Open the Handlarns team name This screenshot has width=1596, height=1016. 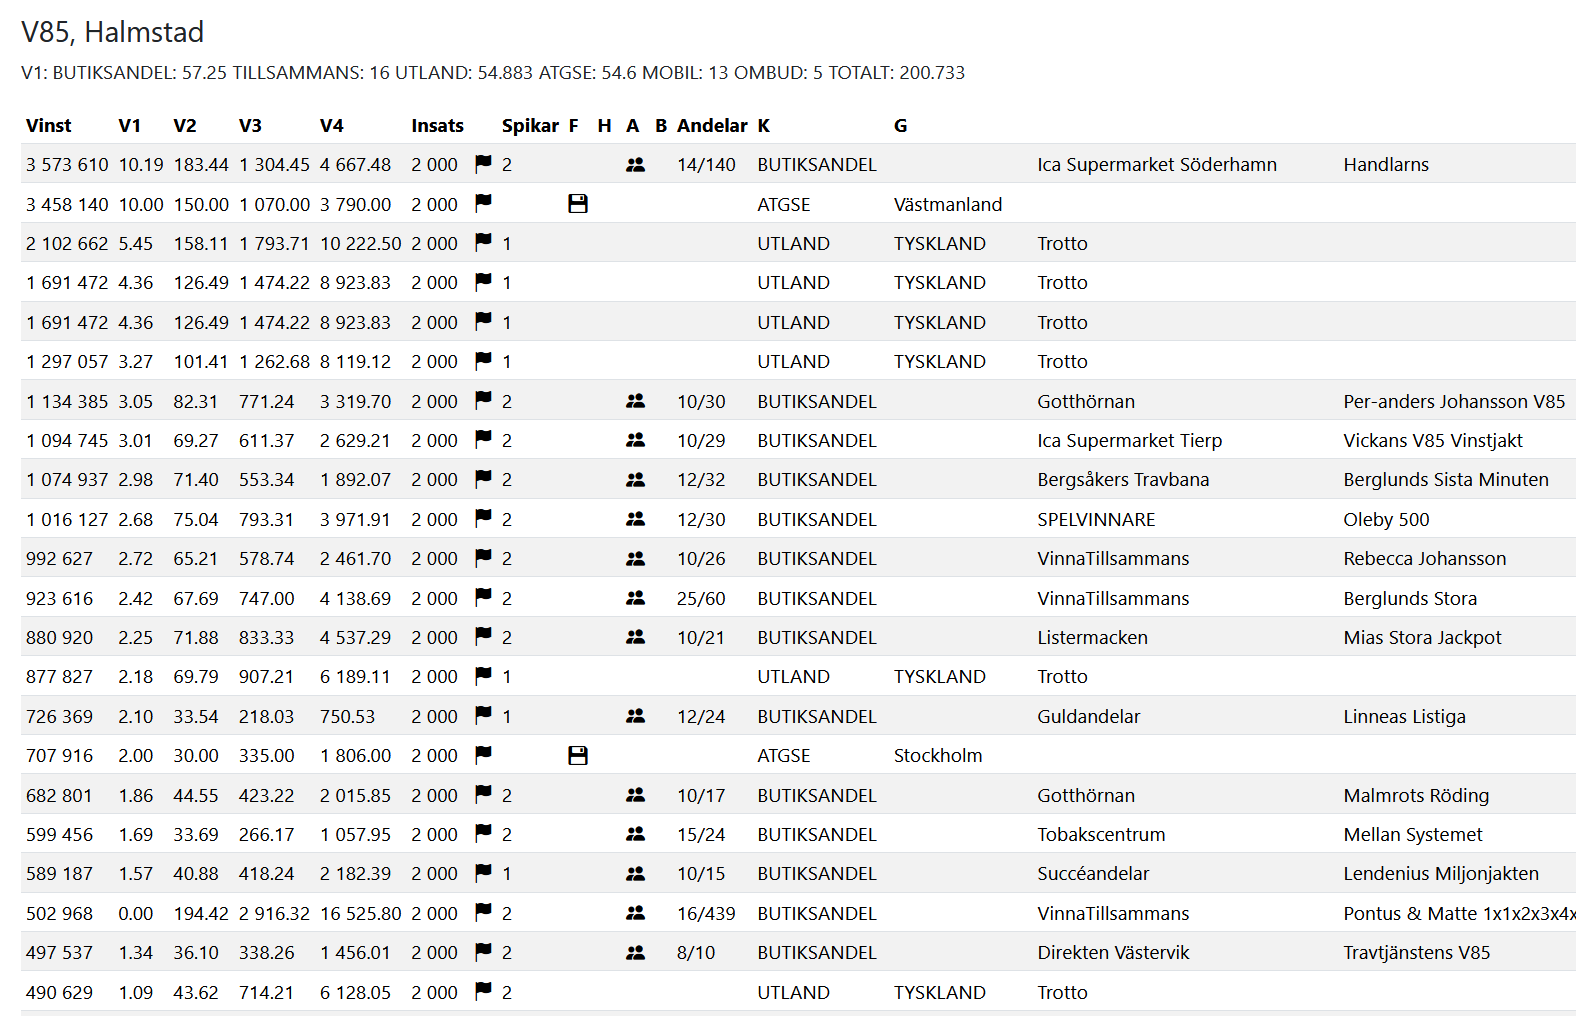tap(1385, 164)
